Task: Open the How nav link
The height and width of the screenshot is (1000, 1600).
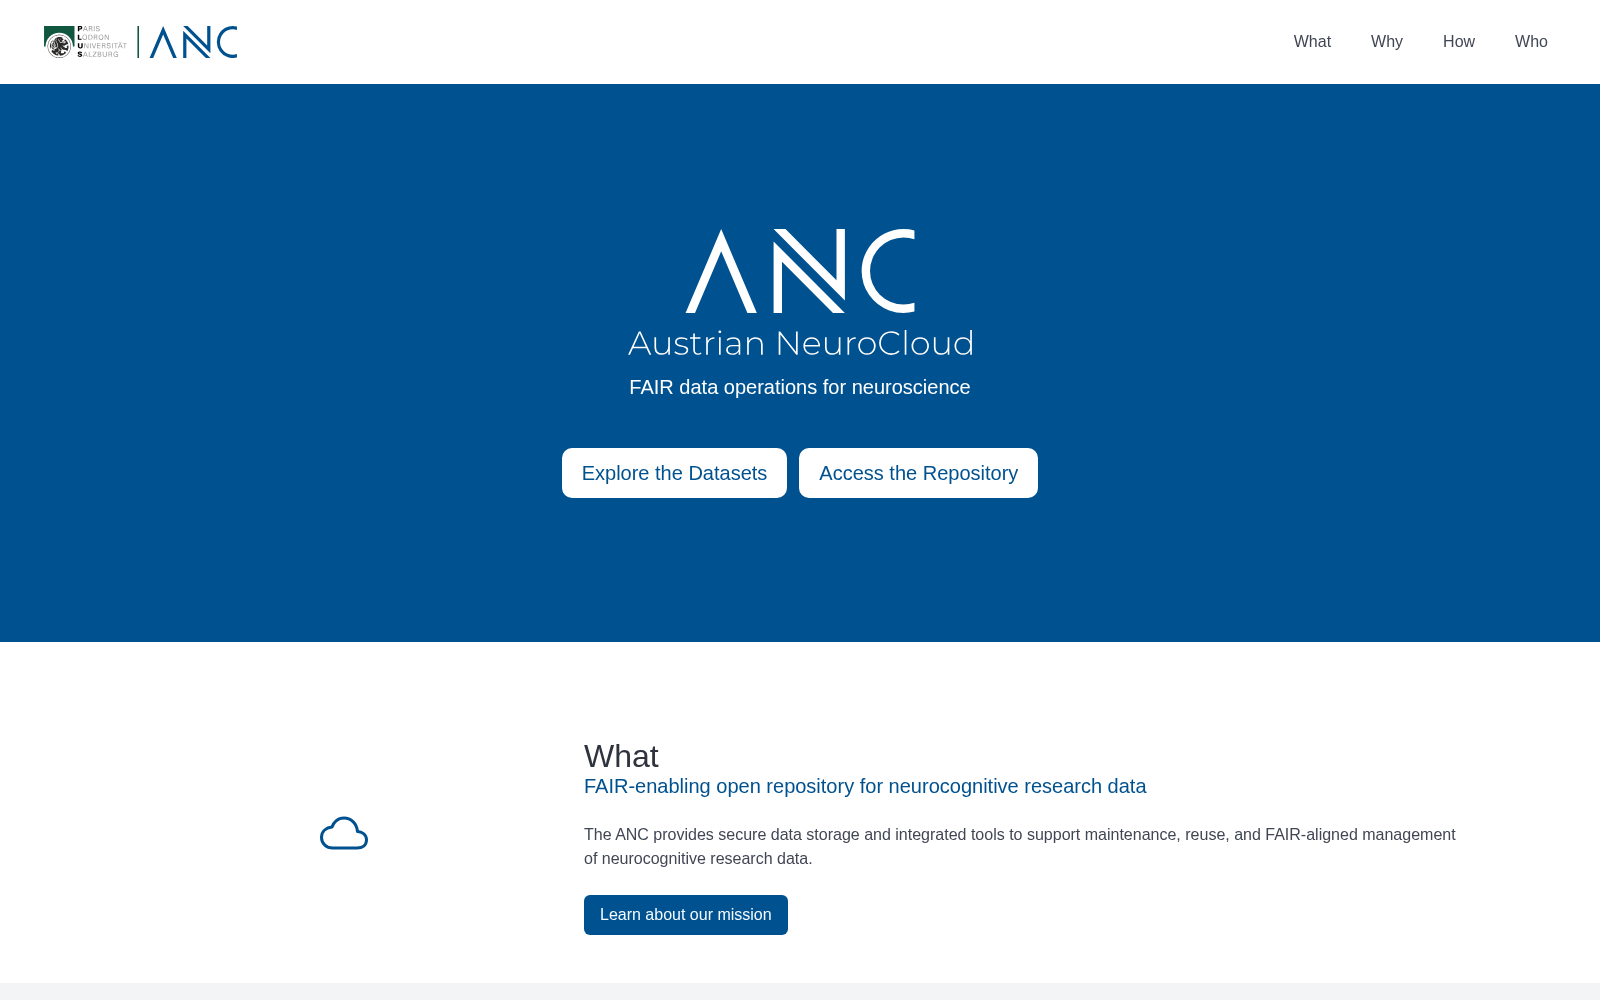Action: point(1458,42)
